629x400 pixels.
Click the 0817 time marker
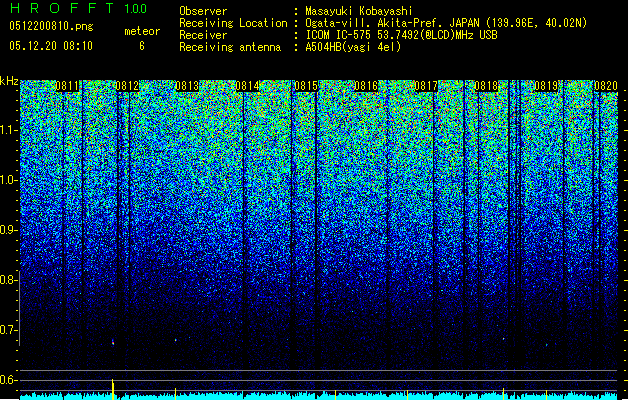point(426,86)
